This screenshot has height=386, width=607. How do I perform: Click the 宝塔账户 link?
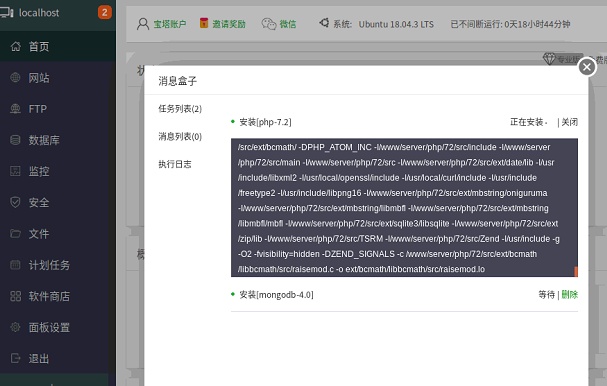(170, 24)
